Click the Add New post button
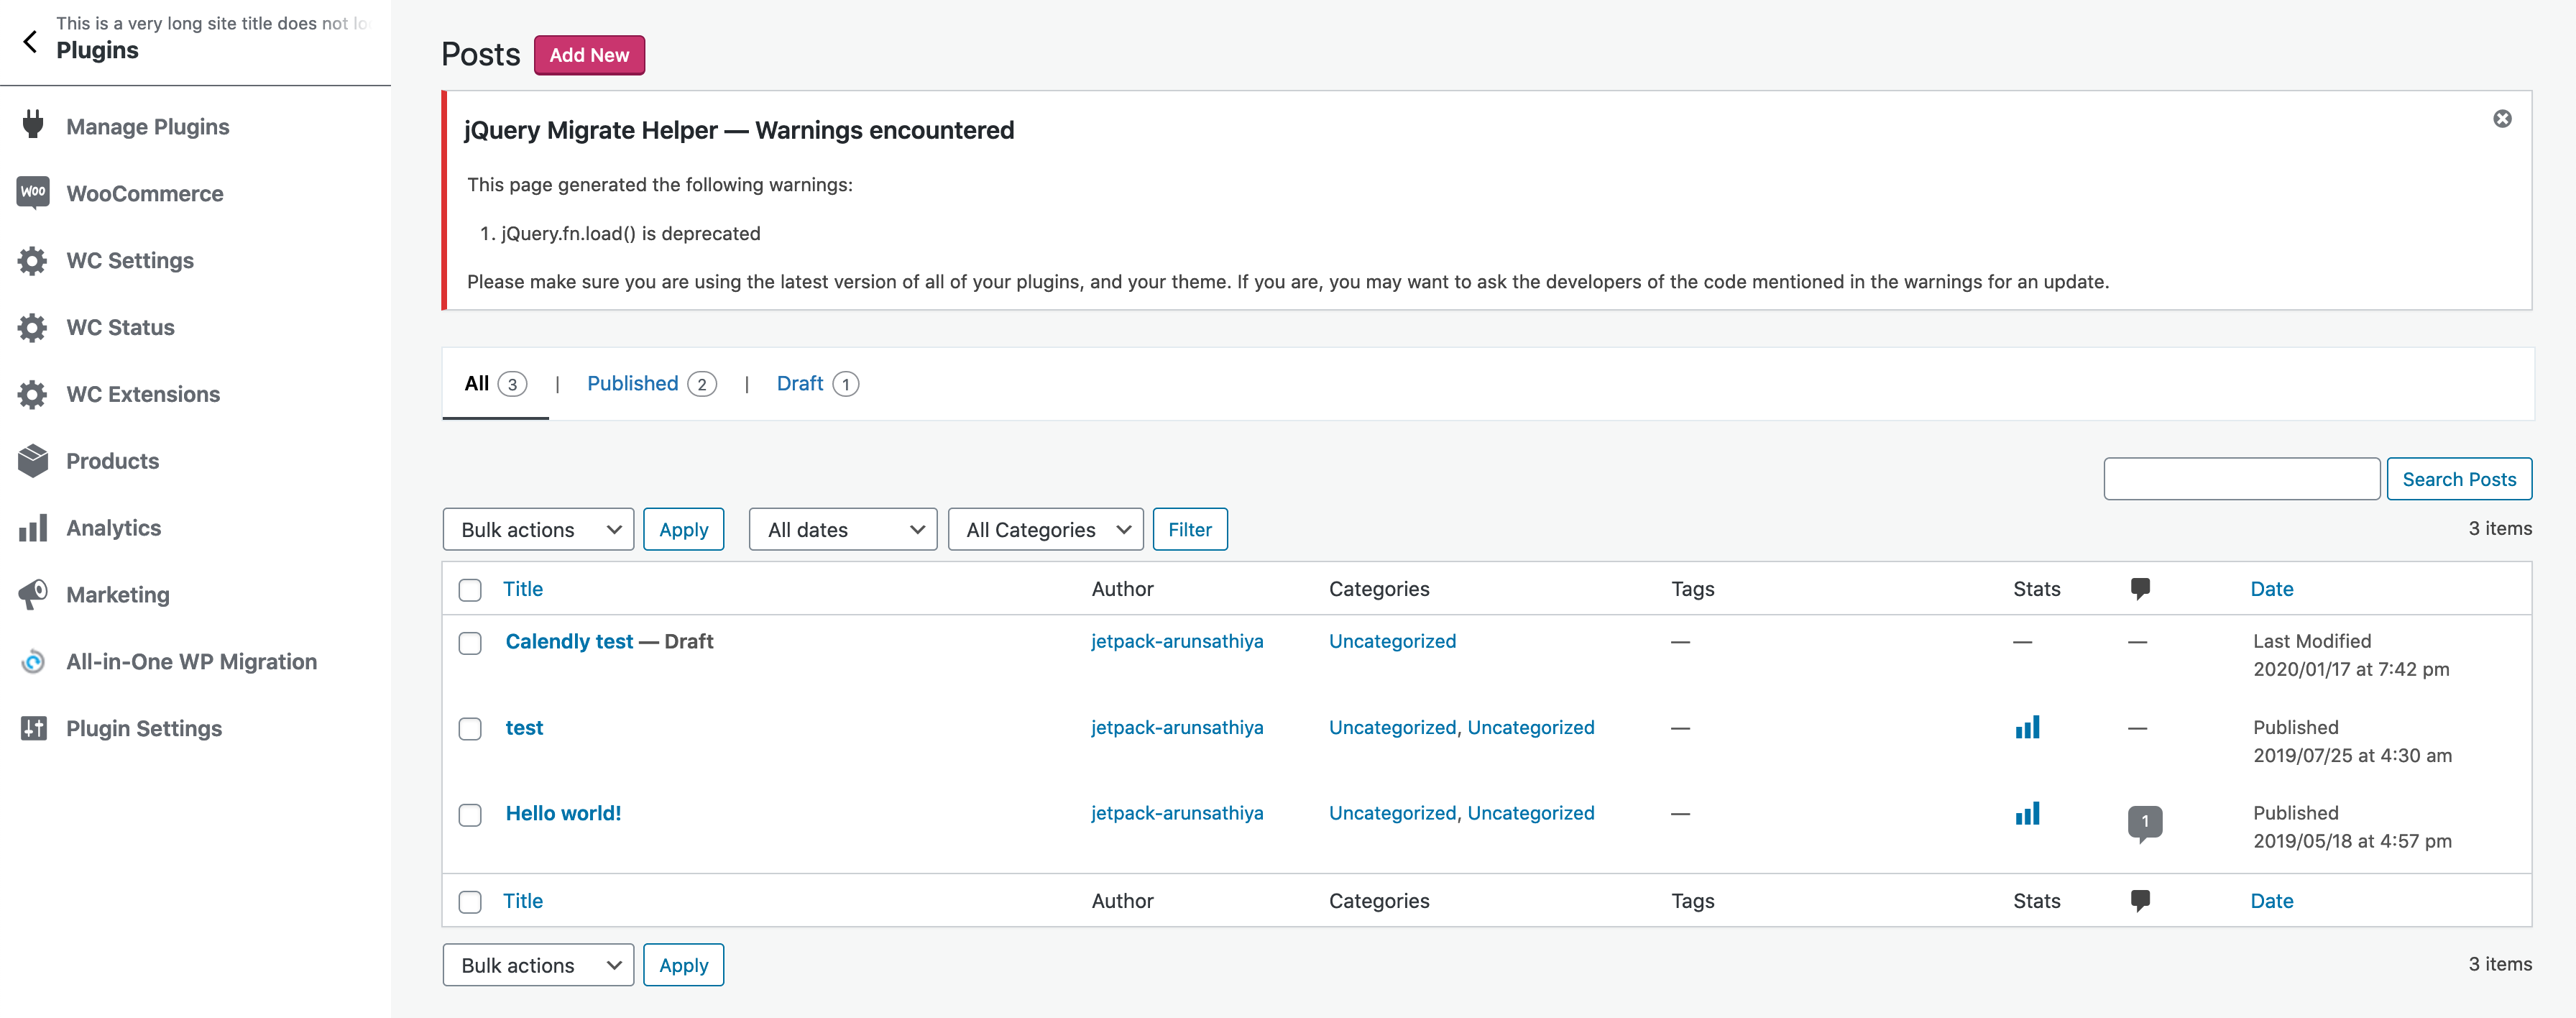This screenshot has width=2576, height=1018. [588, 55]
